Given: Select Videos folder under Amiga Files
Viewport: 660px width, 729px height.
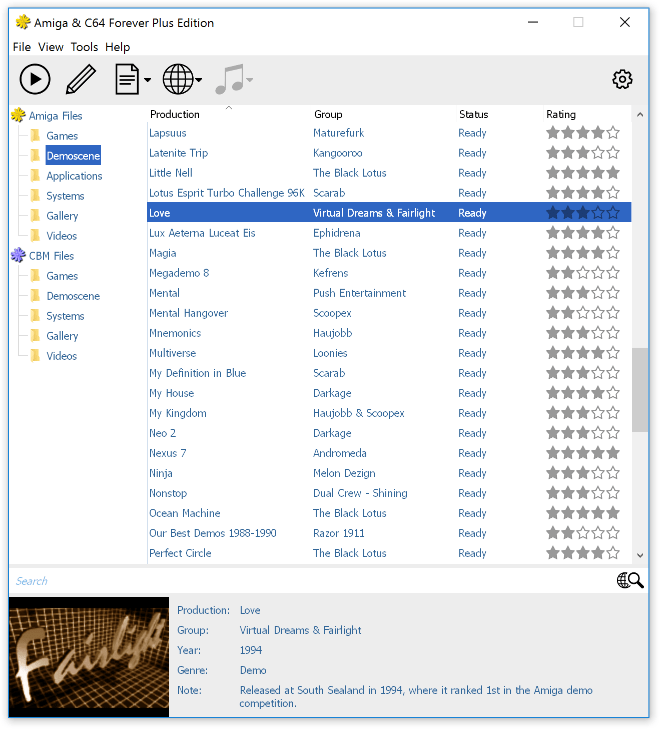Looking at the screenshot, I should [61, 236].
